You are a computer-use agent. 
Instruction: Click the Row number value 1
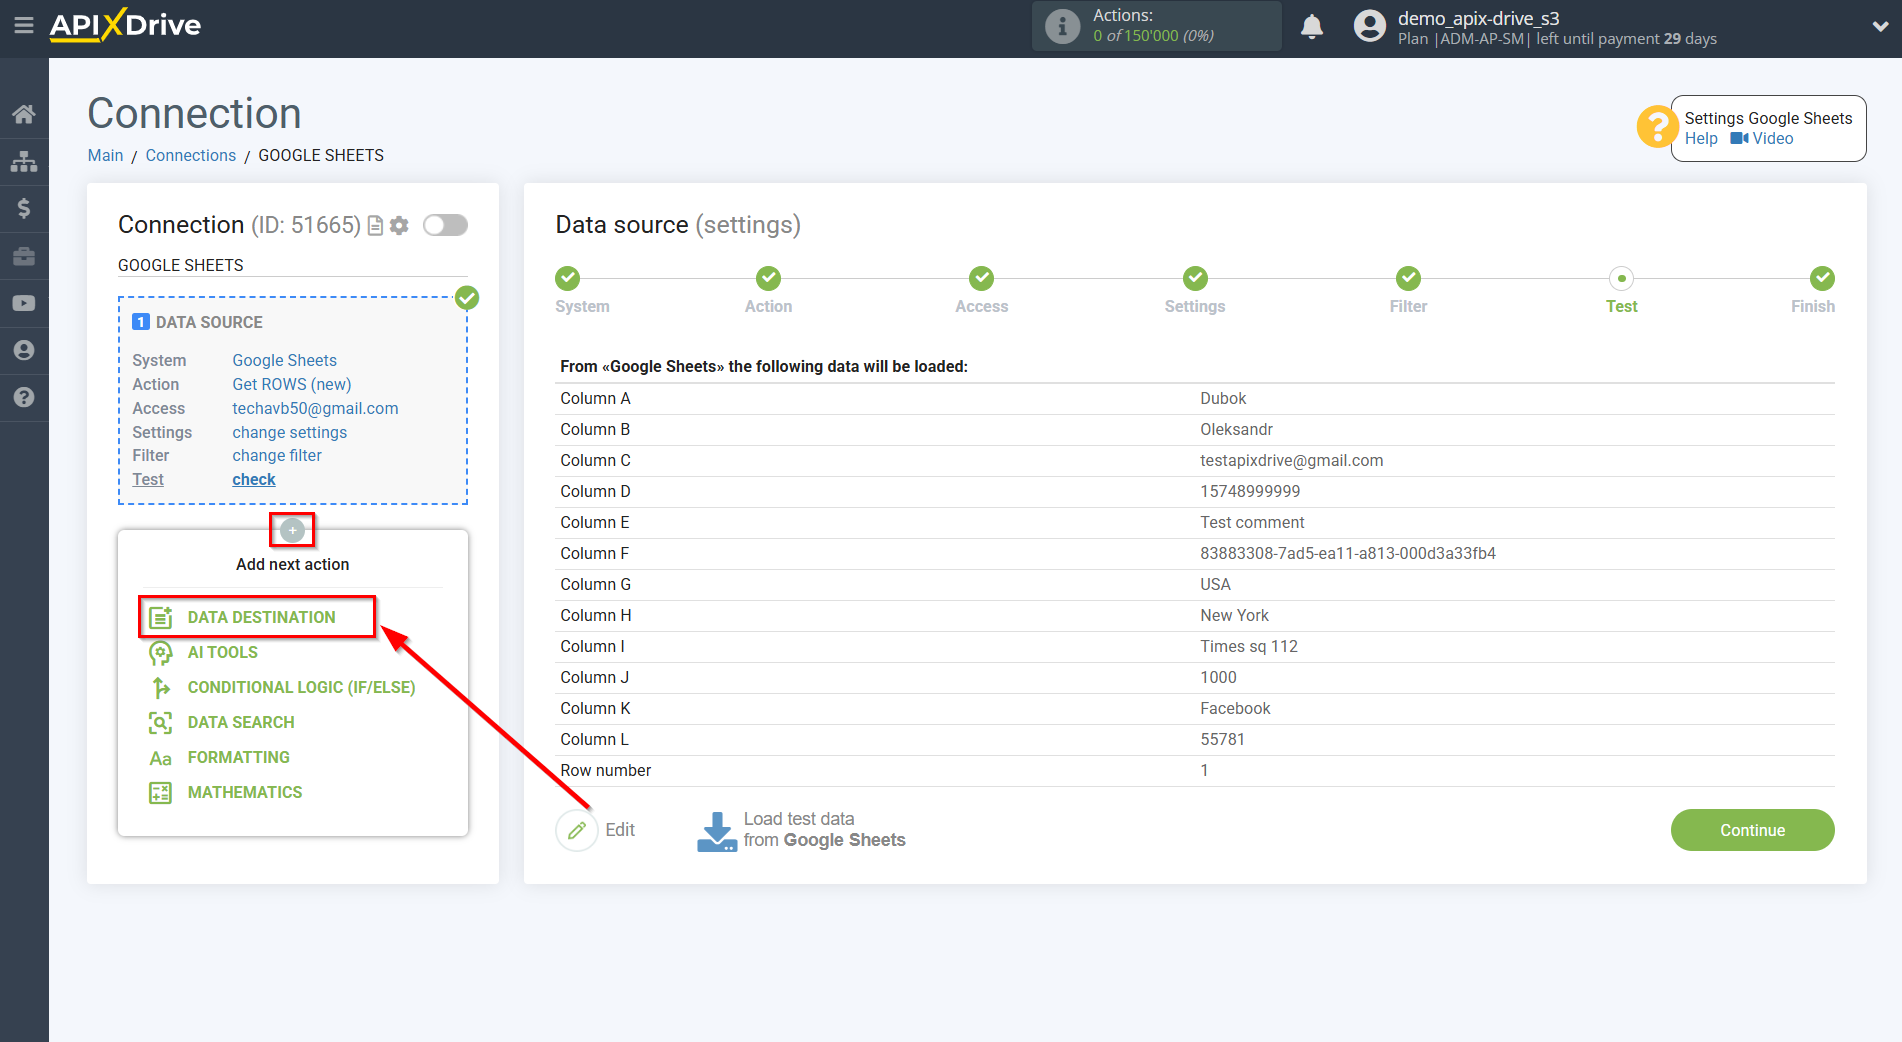coord(1204,770)
